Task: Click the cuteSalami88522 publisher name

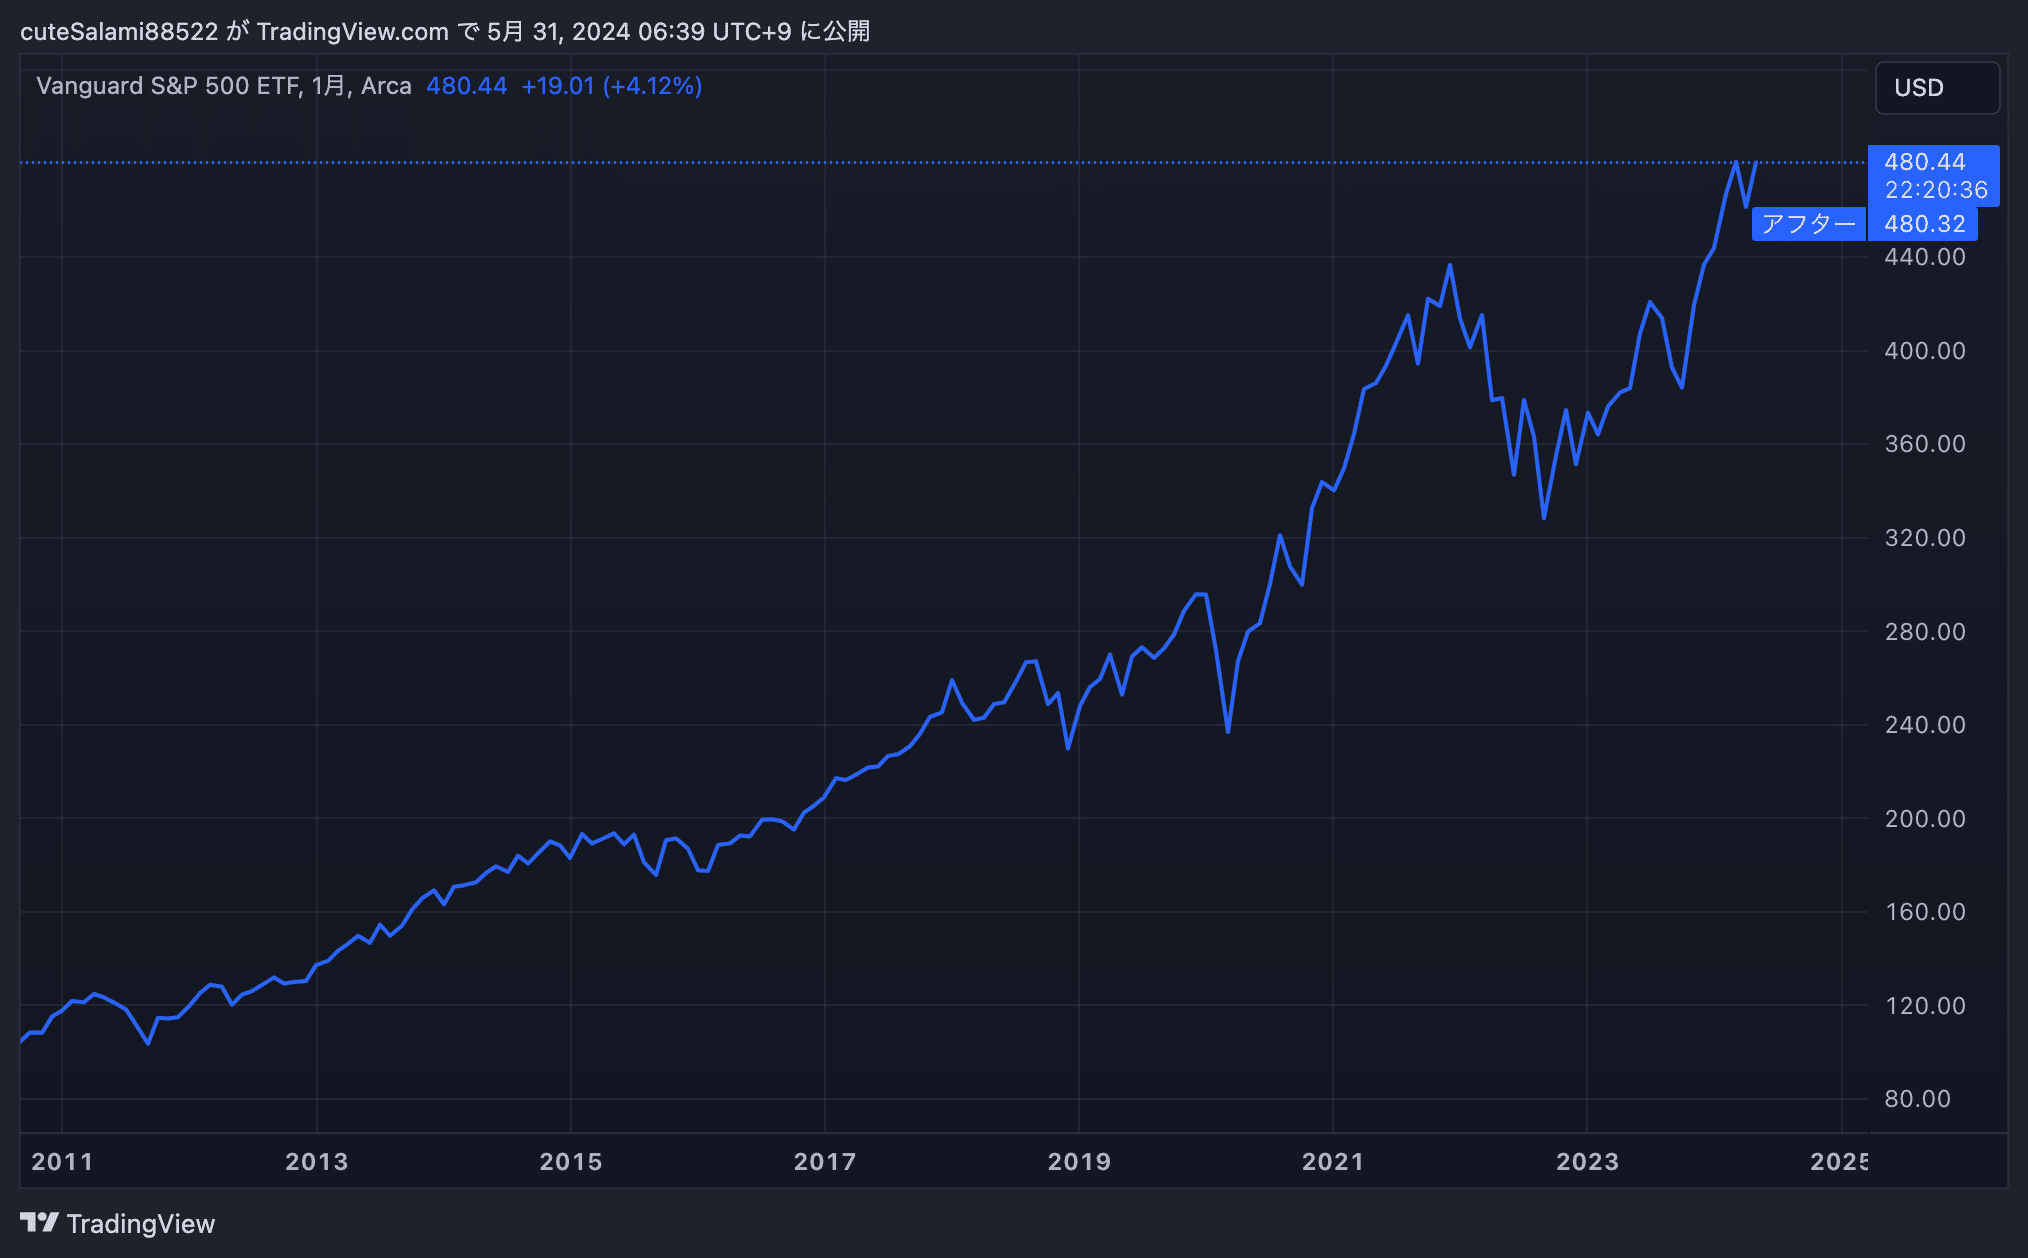Action: (x=119, y=32)
